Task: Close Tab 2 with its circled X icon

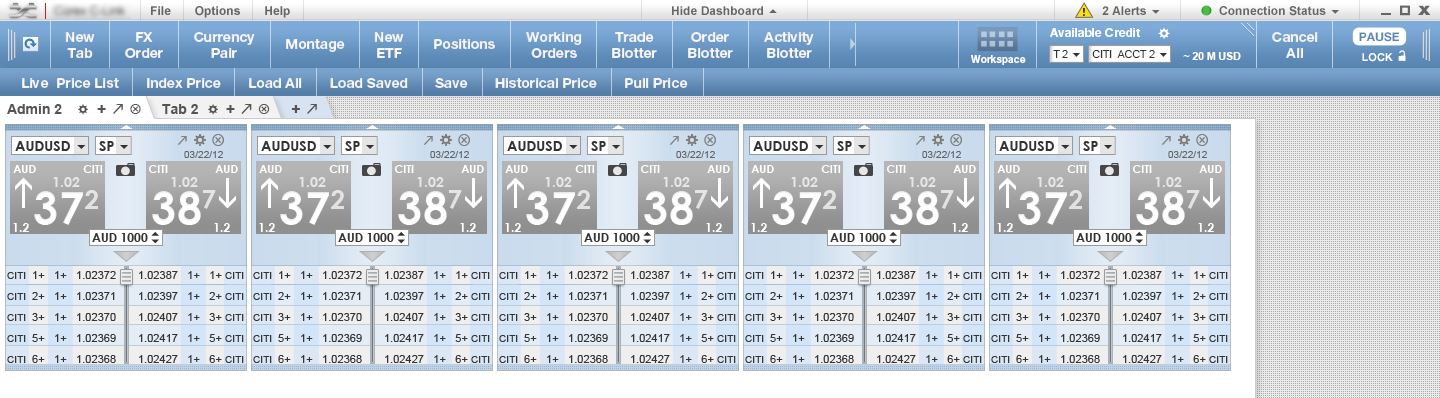Action: pyautogui.click(x=264, y=108)
